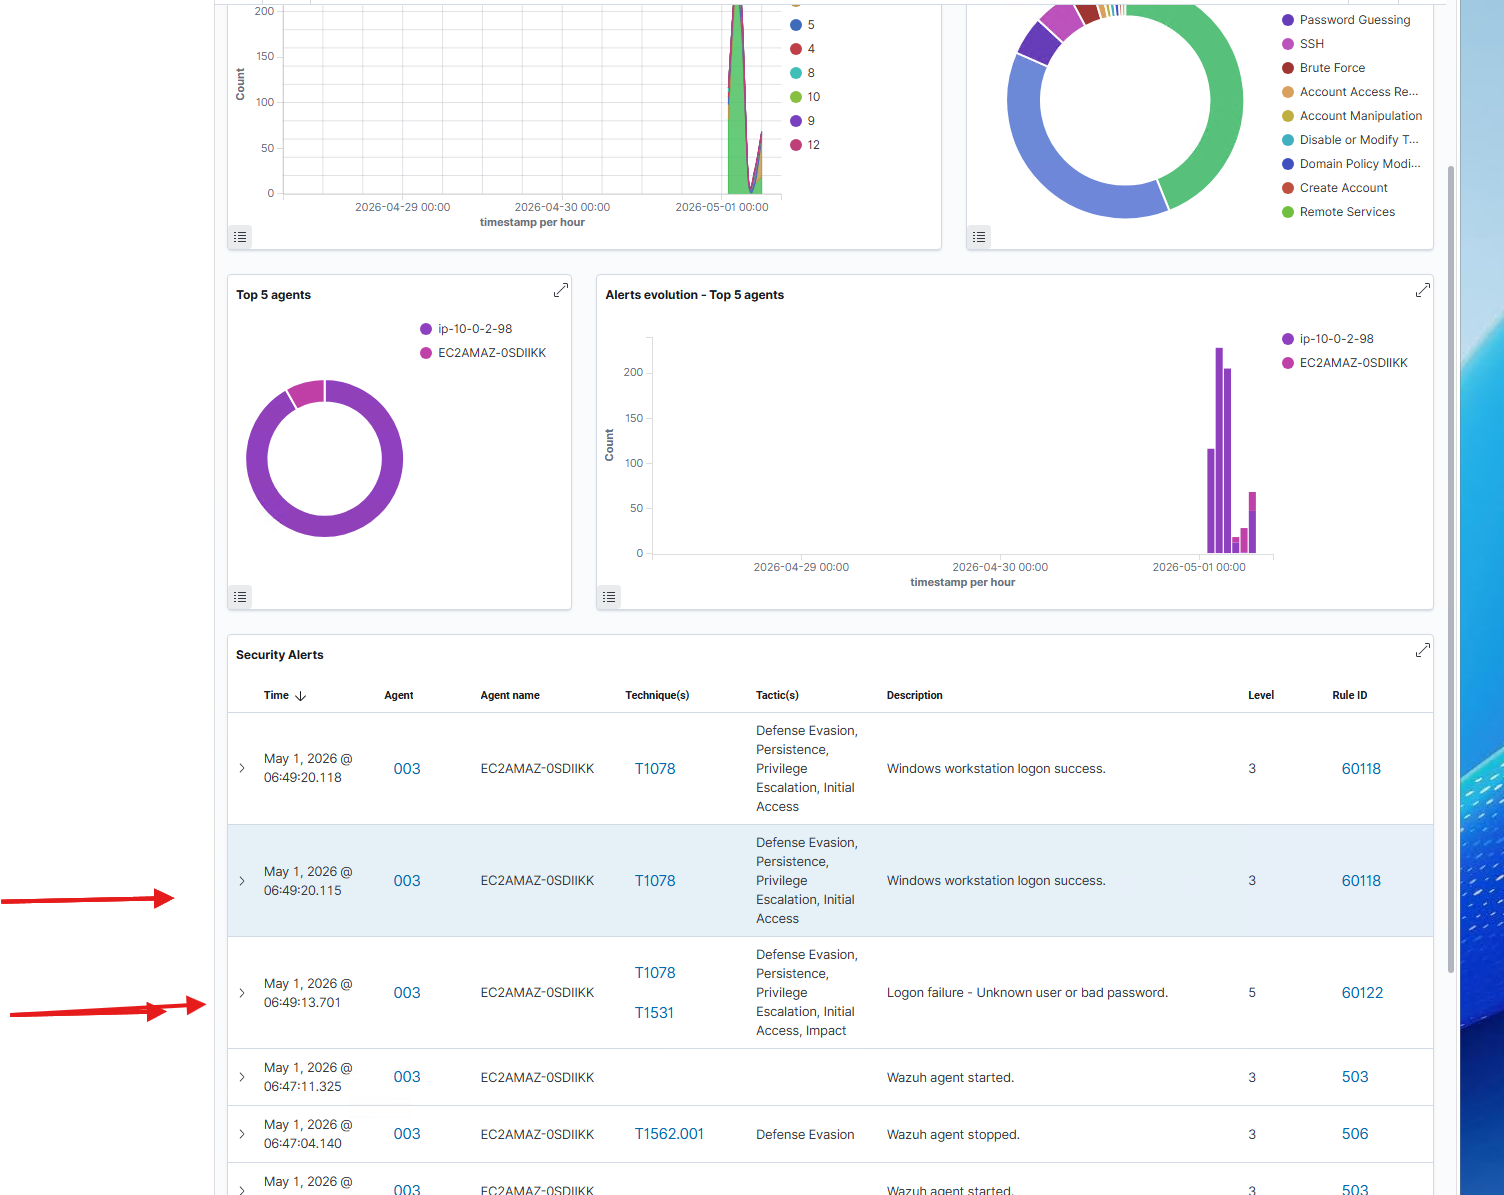Toggle level 5 legend entry
The height and width of the screenshot is (1195, 1504).
[x=802, y=25]
